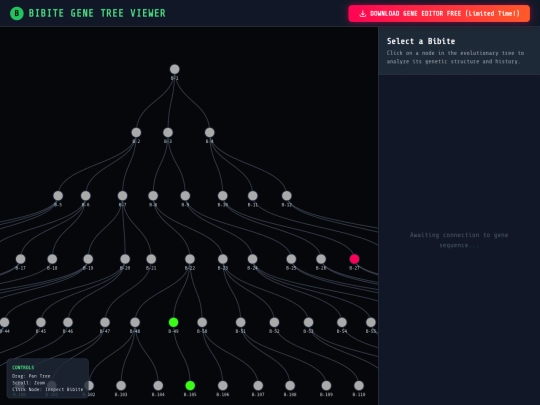Select root node B-1
The width and height of the screenshot is (540, 405).
point(175,69)
